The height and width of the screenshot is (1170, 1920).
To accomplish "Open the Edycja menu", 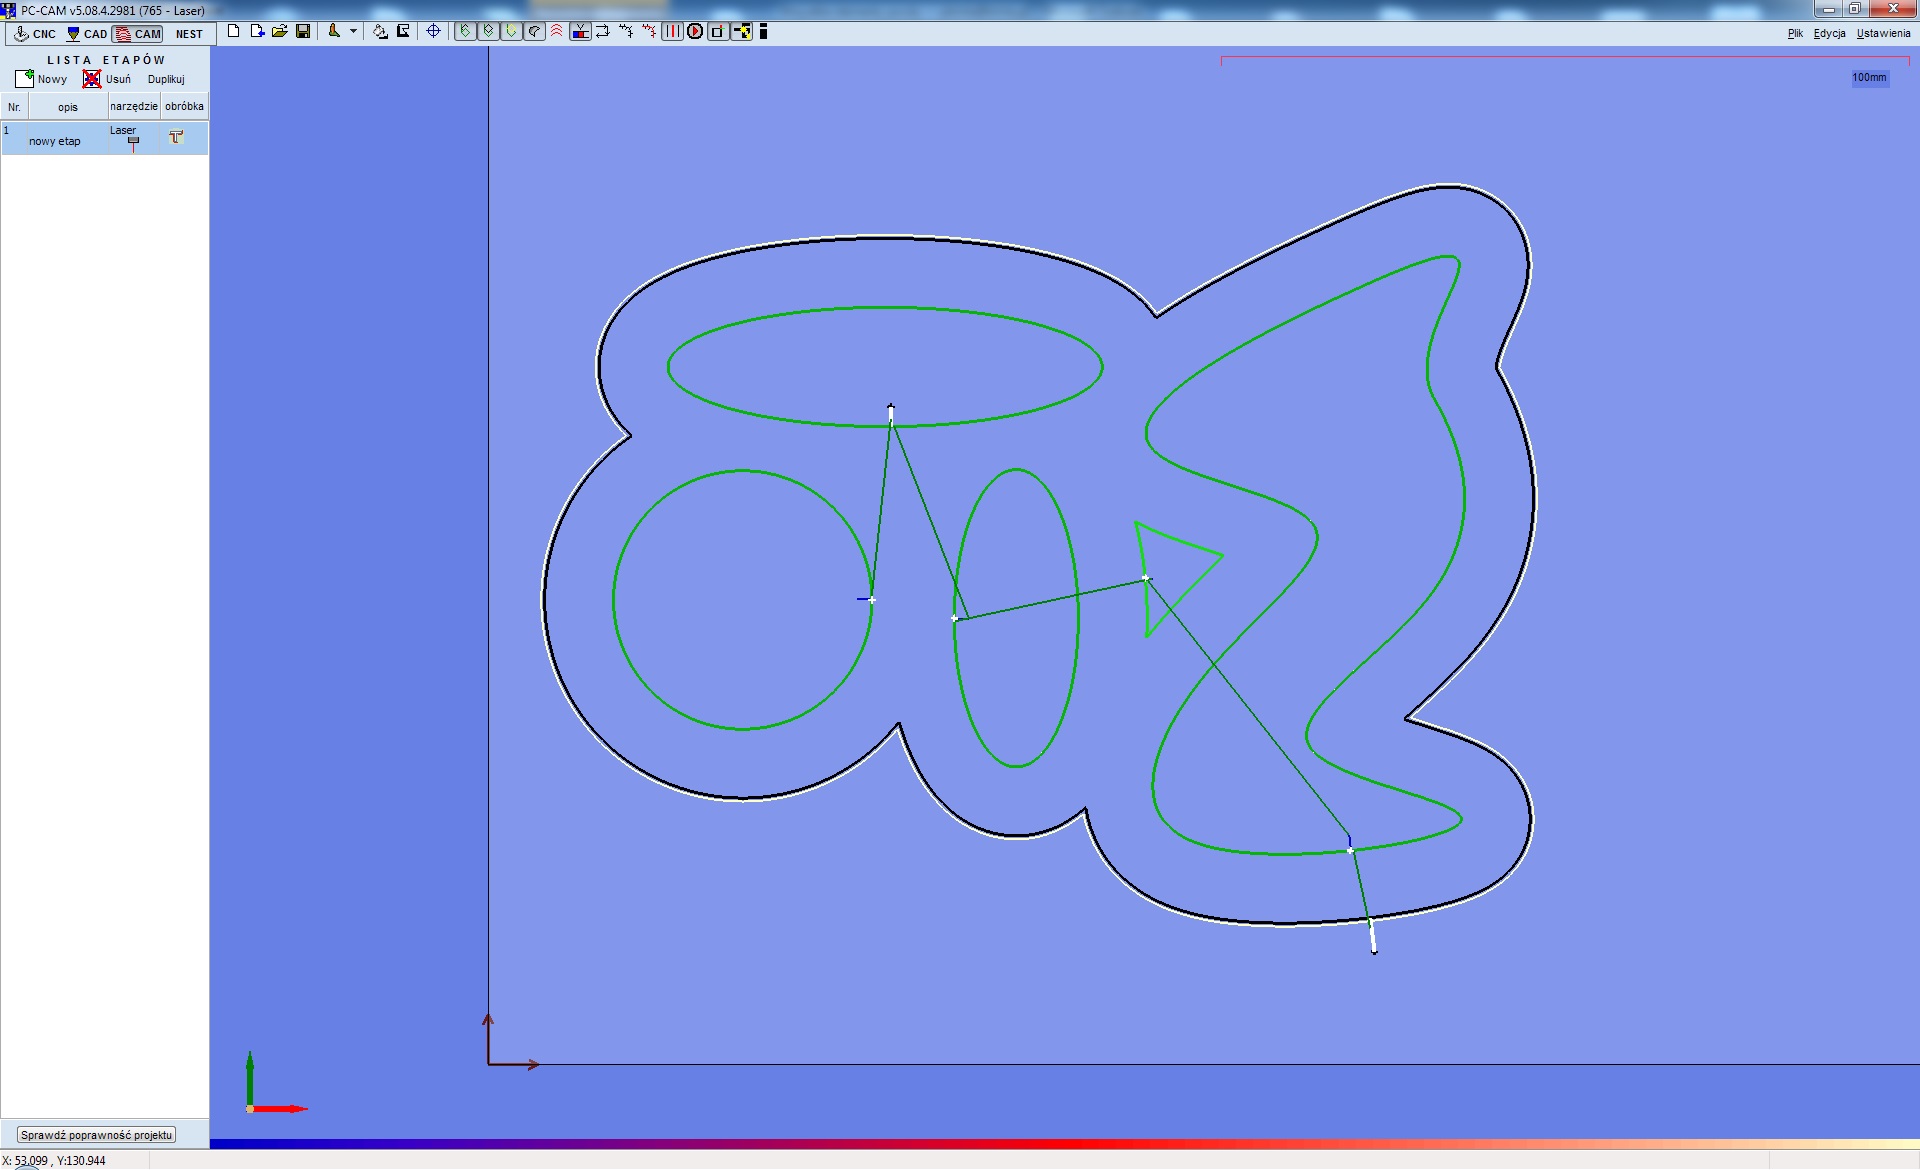I will pos(1829,33).
